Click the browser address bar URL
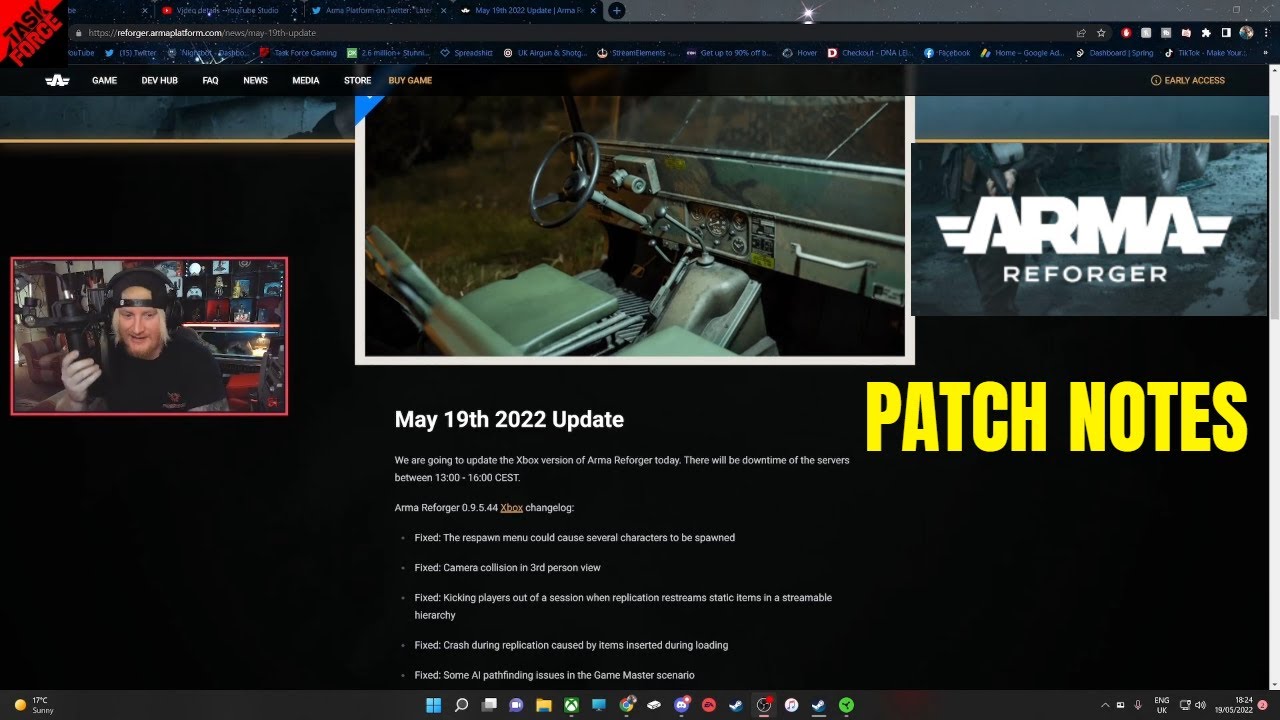1280x720 pixels. tap(202, 33)
